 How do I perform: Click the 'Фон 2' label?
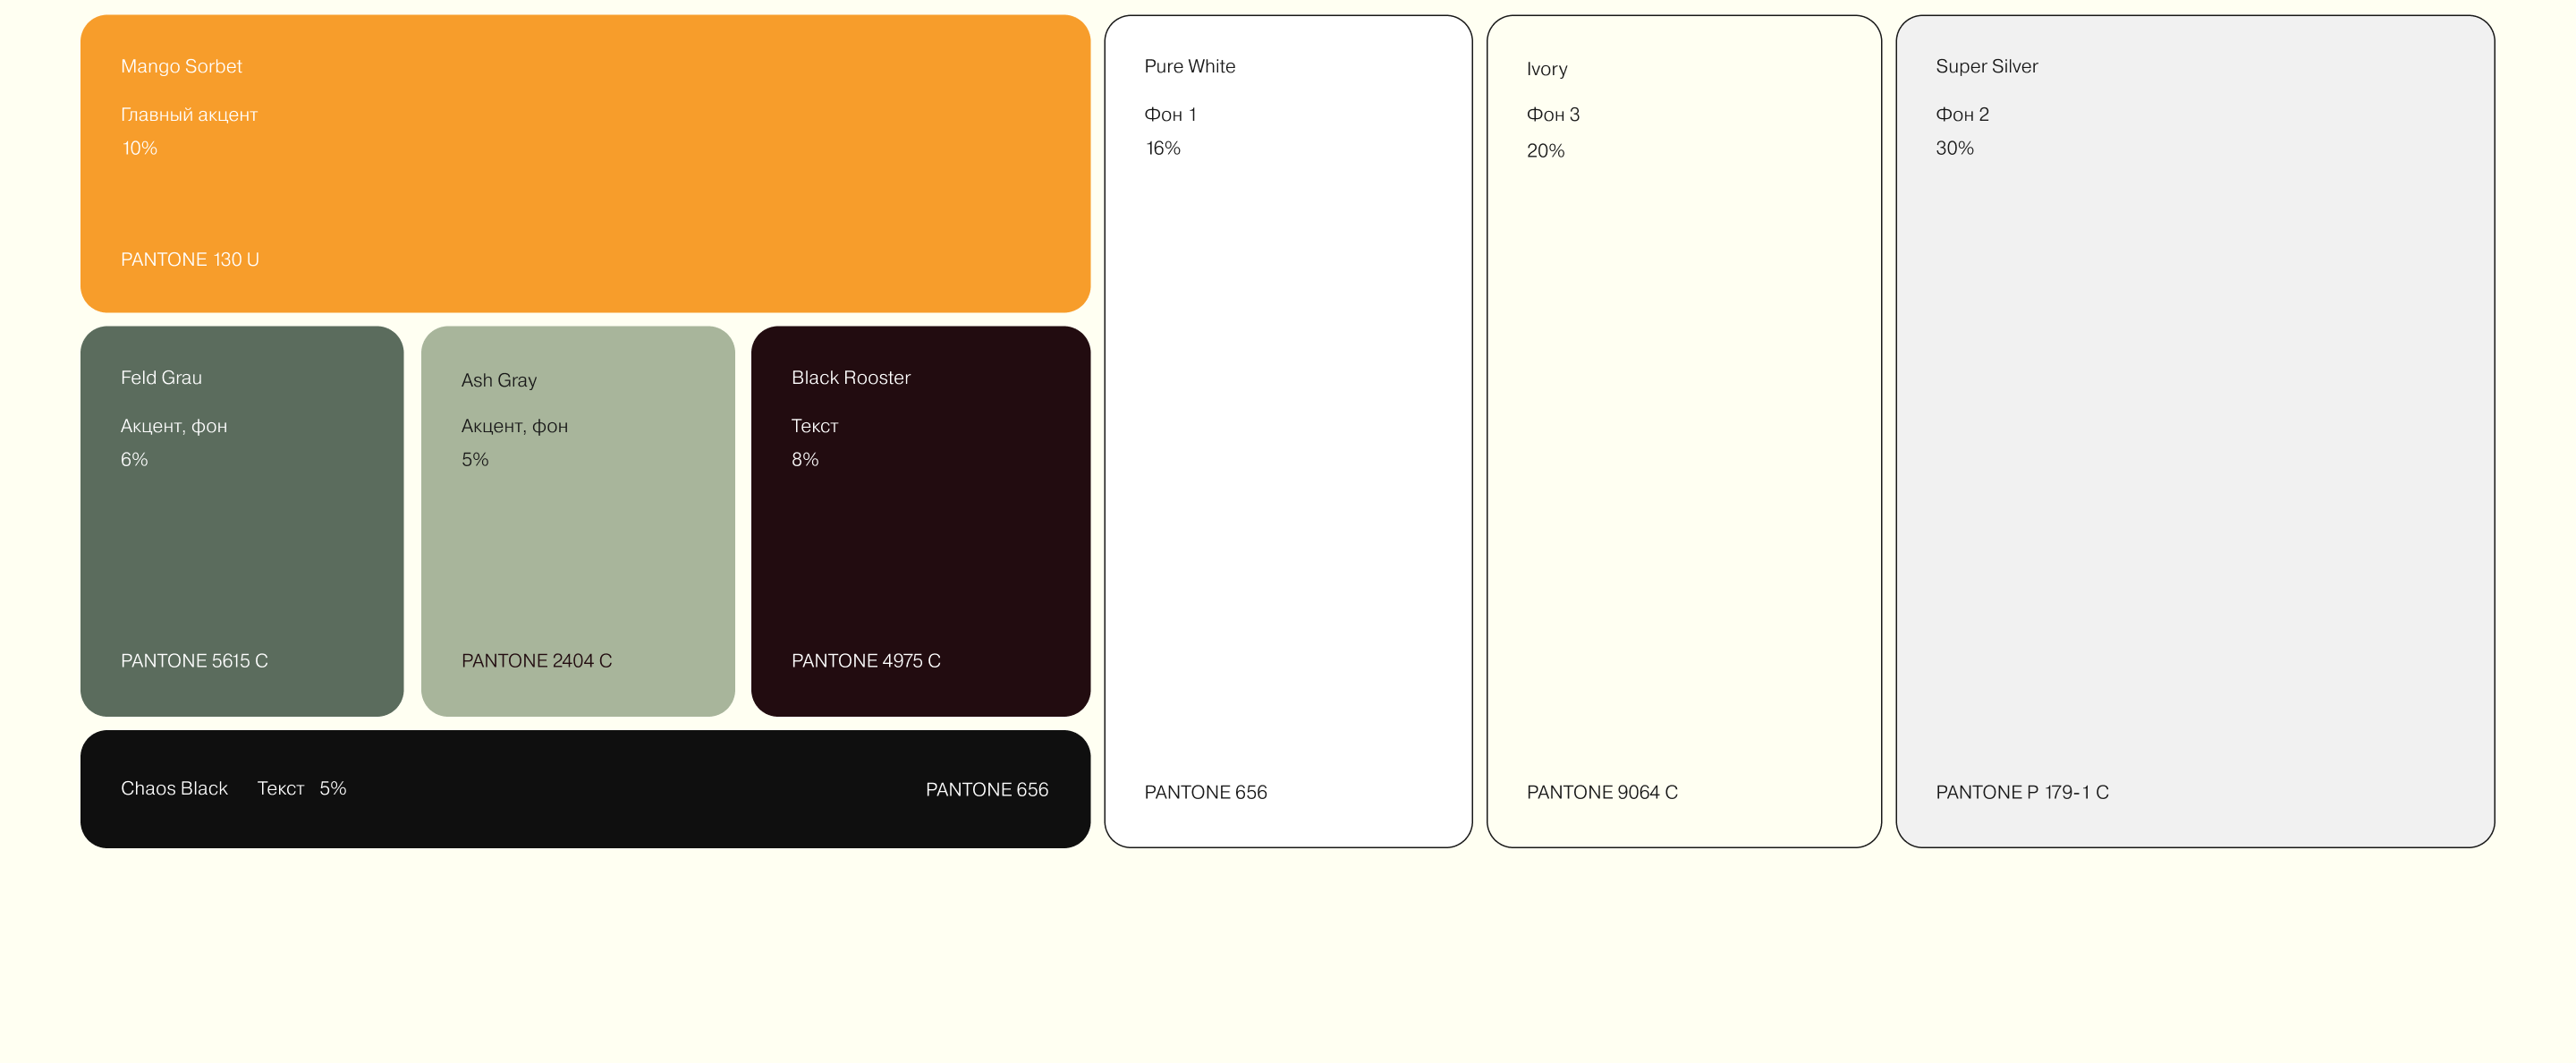(x=1962, y=115)
